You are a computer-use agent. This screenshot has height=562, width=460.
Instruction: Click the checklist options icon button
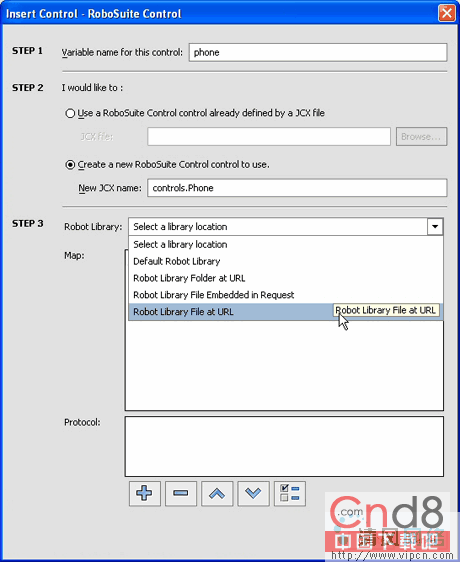click(290, 494)
